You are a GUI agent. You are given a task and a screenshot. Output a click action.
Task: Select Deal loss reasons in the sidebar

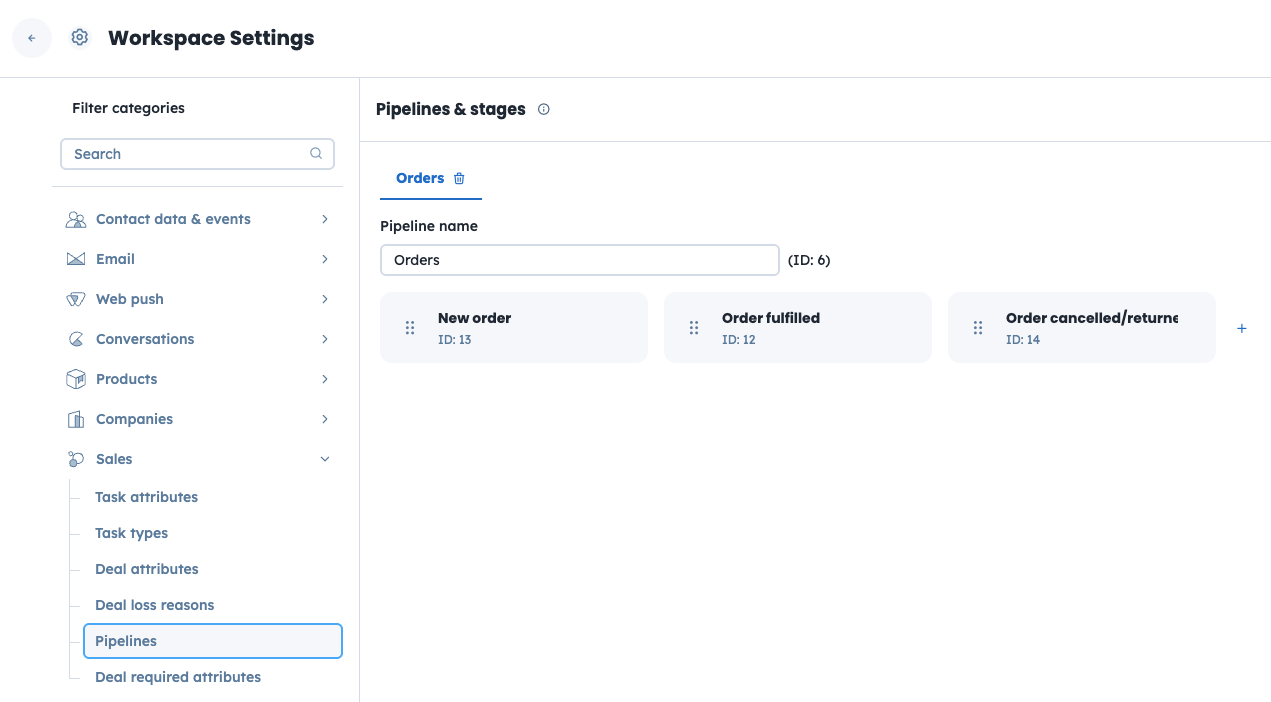coord(154,604)
